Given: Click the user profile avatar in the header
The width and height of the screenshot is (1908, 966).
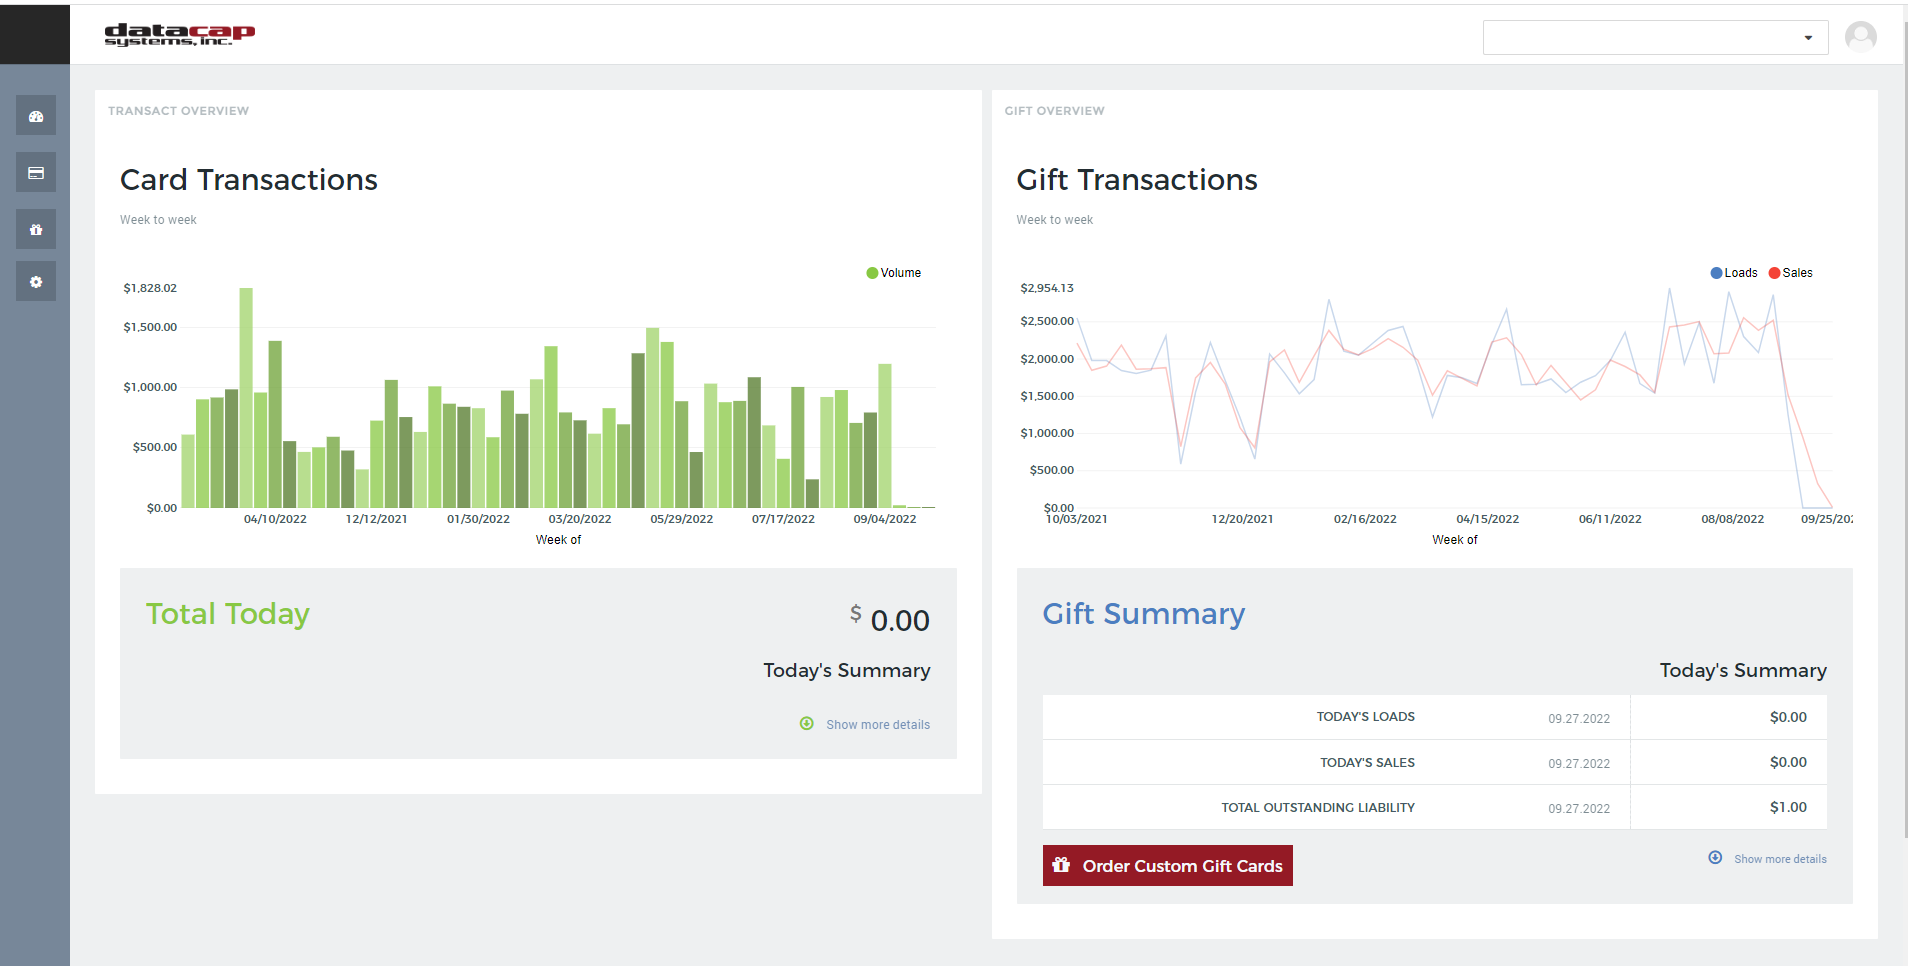Looking at the screenshot, I should pyautogui.click(x=1861, y=36).
